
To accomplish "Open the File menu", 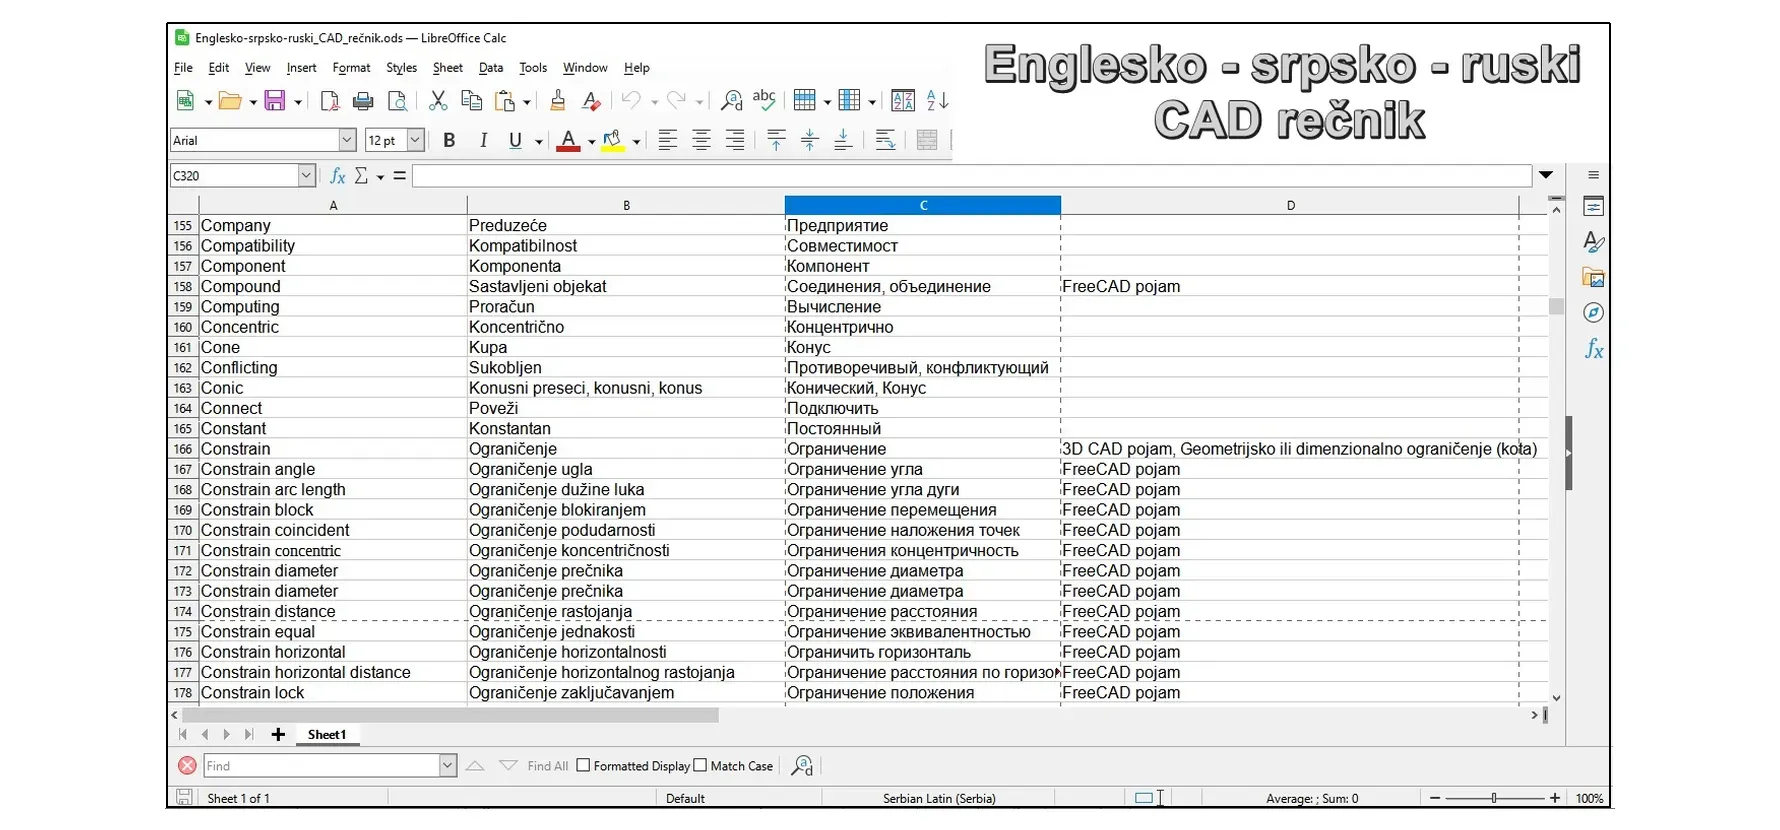I will 183,68.
